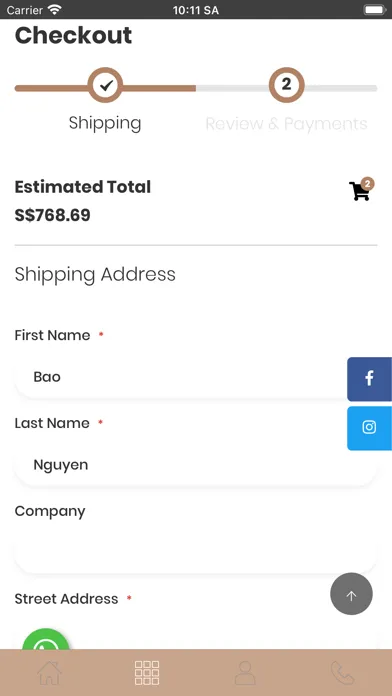
Task: Select step 2 circle in progress bar
Action: [x=286, y=84]
